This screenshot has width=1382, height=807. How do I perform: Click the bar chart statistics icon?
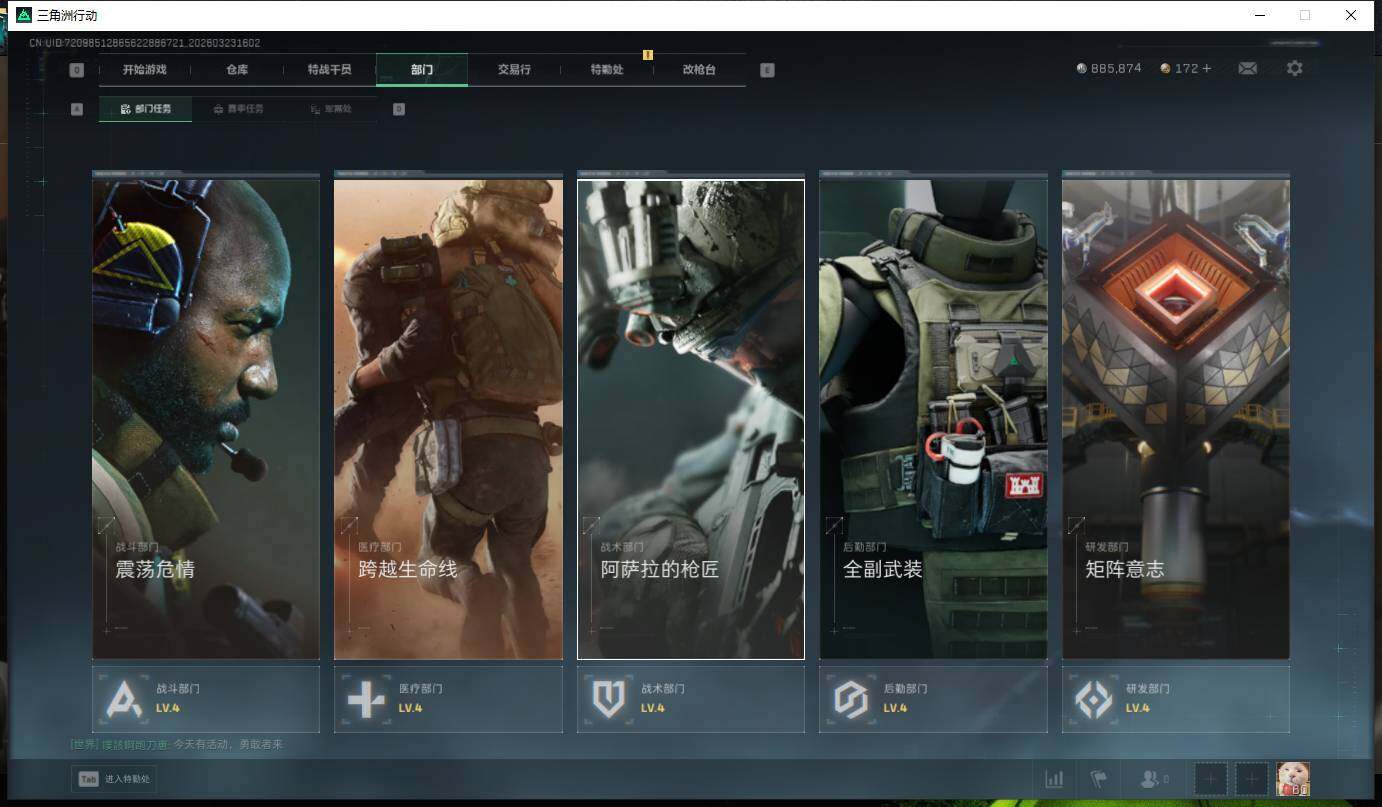tap(1053, 779)
